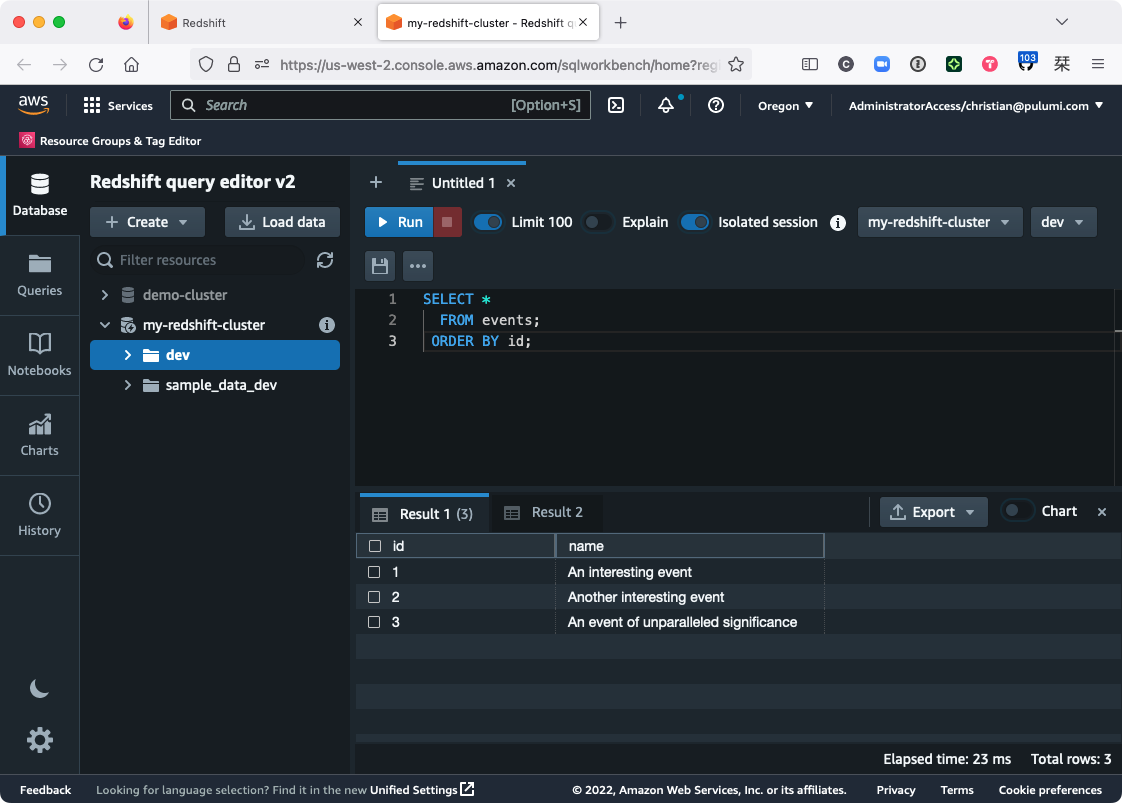Image resolution: width=1122 pixels, height=803 pixels.
Task: Open the Privacy link
Action: pyautogui.click(x=896, y=789)
